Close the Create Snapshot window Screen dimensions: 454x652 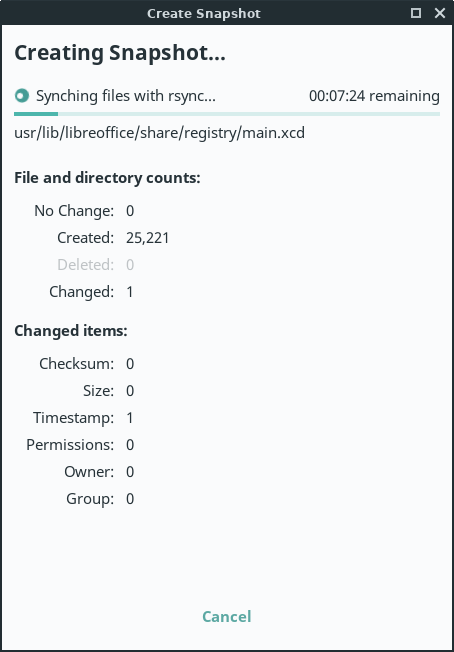point(440,13)
